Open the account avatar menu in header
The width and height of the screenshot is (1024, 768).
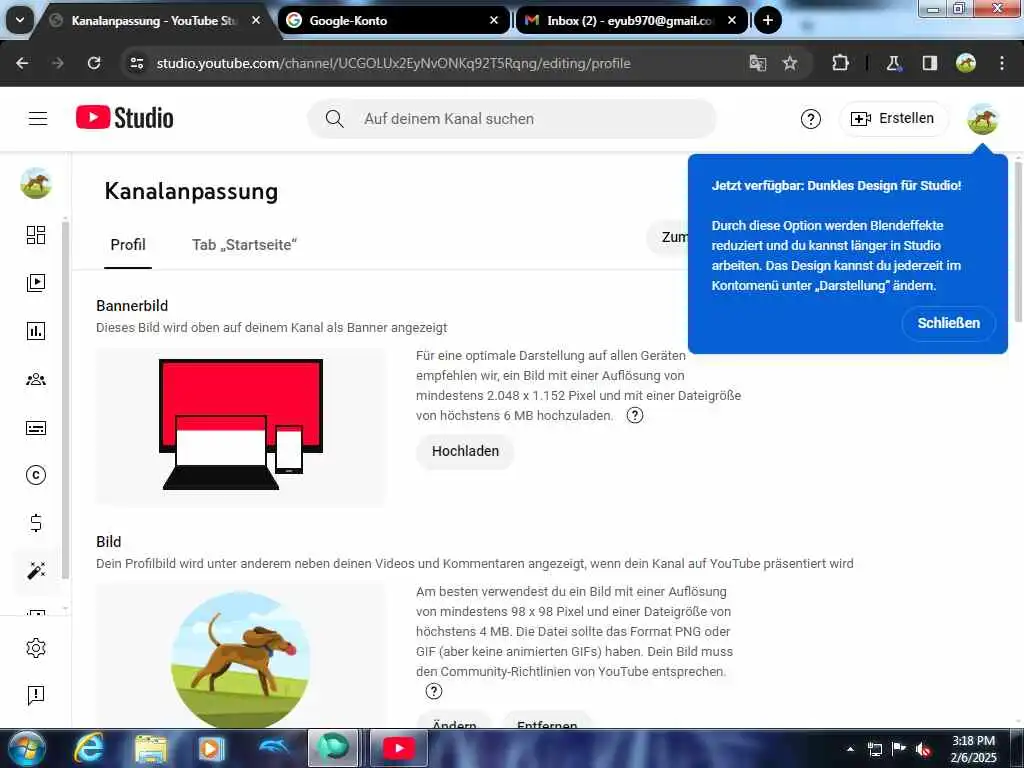(x=983, y=119)
